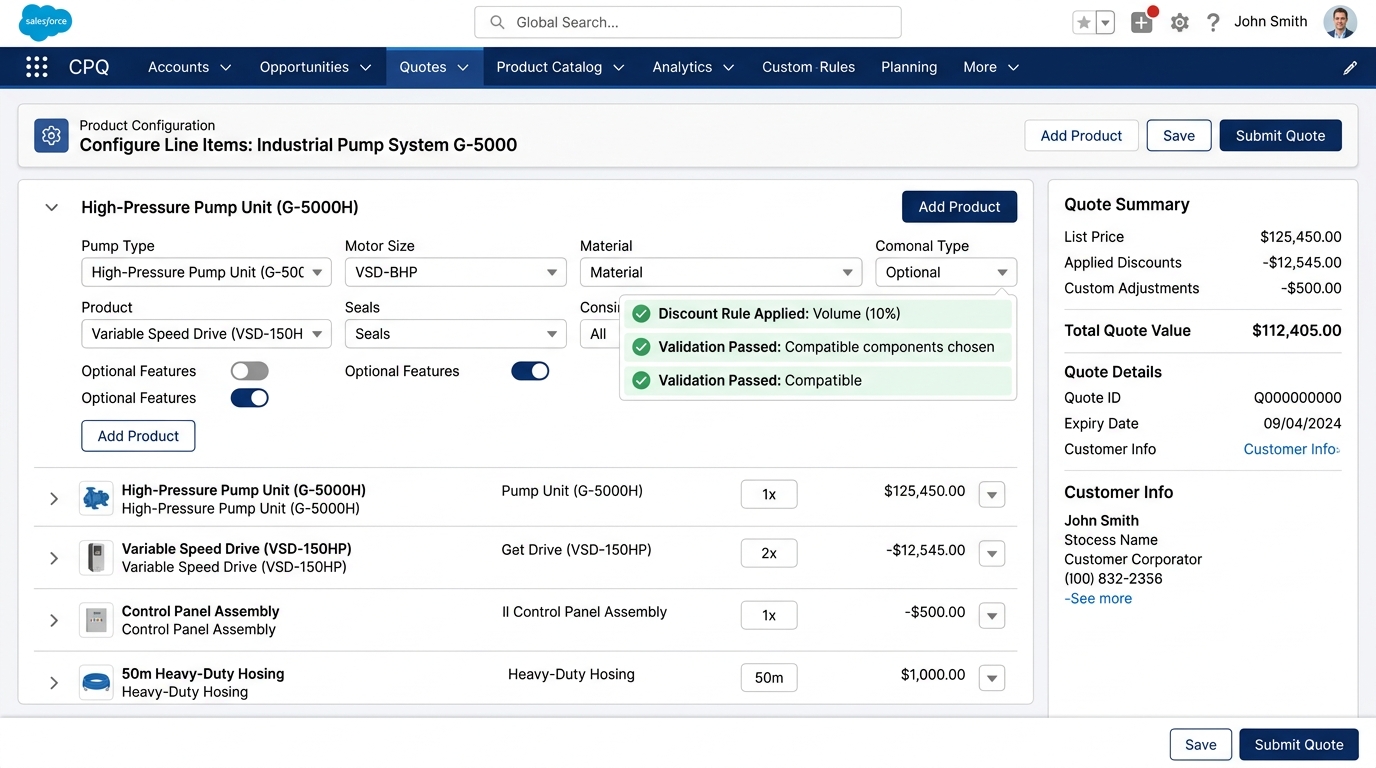Click inside the Global Search field
Viewport: 1376px width, 768px height.
click(687, 22)
